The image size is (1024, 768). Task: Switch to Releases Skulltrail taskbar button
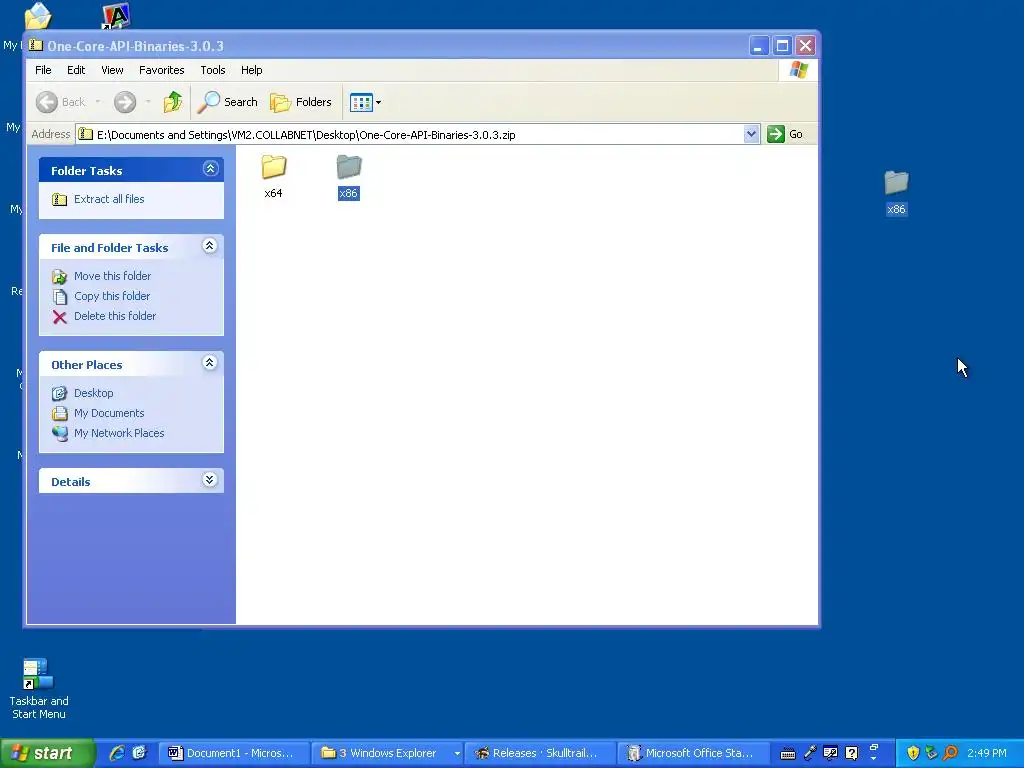pos(540,753)
